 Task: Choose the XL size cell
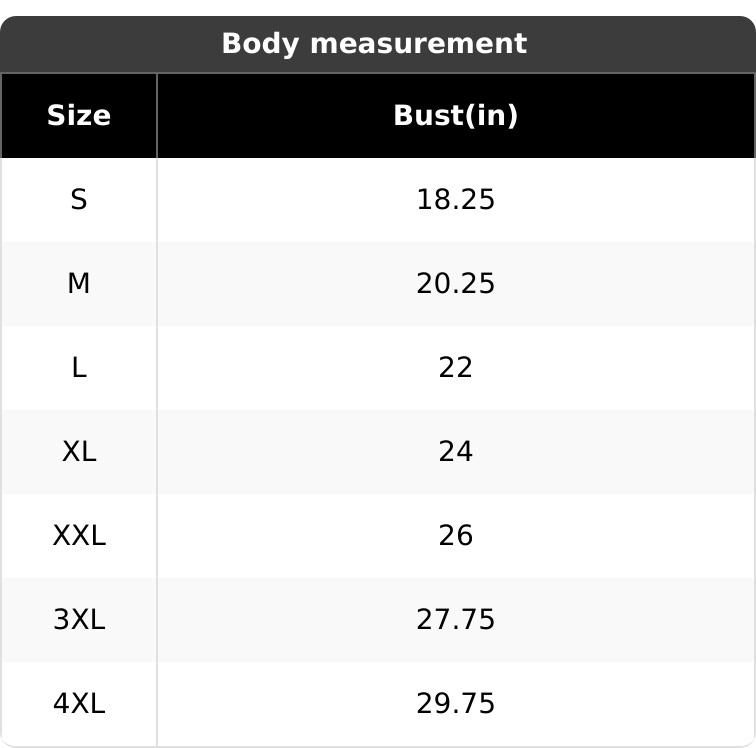[x=79, y=452]
